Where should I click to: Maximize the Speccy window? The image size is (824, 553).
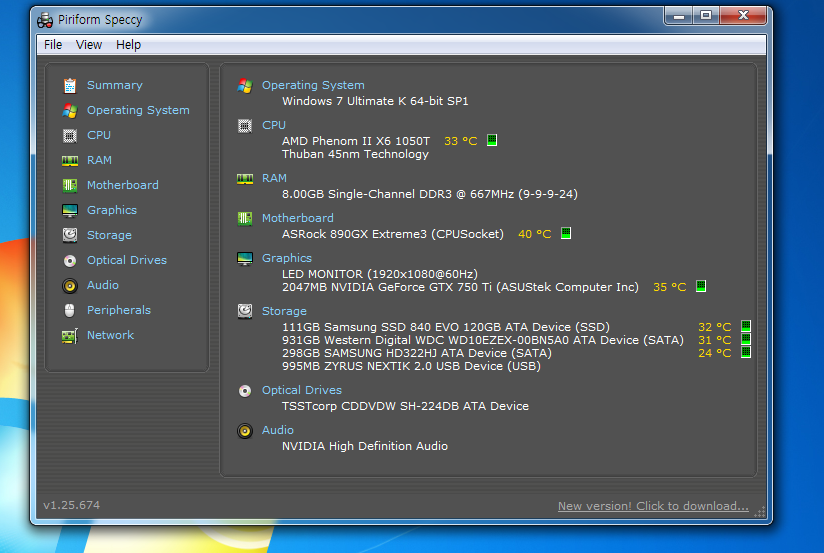(x=706, y=15)
